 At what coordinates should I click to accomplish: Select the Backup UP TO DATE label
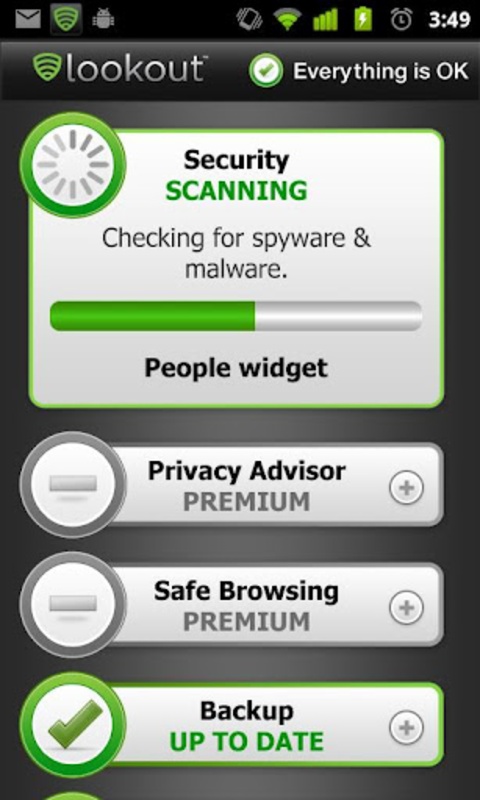246,742
